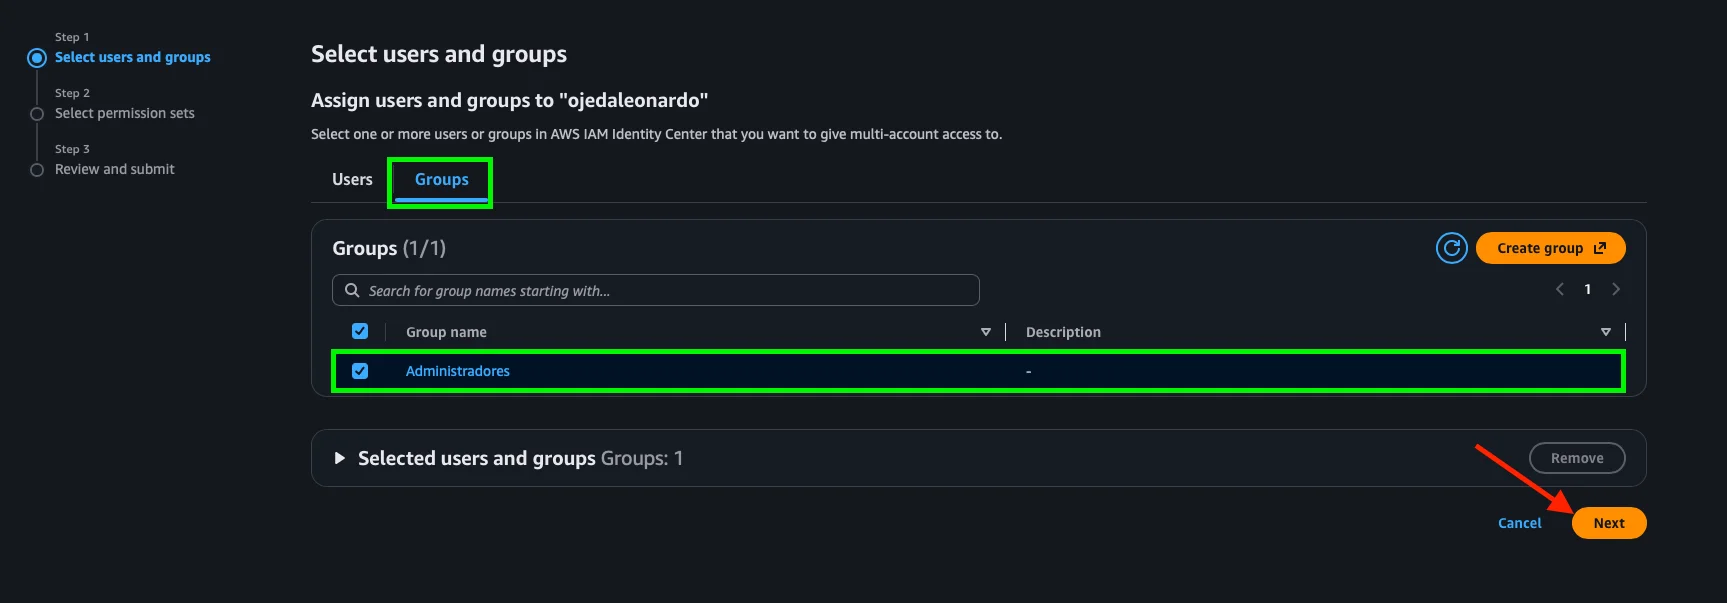Click the search magnifier icon
This screenshot has width=1727, height=603.
click(352, 290)
